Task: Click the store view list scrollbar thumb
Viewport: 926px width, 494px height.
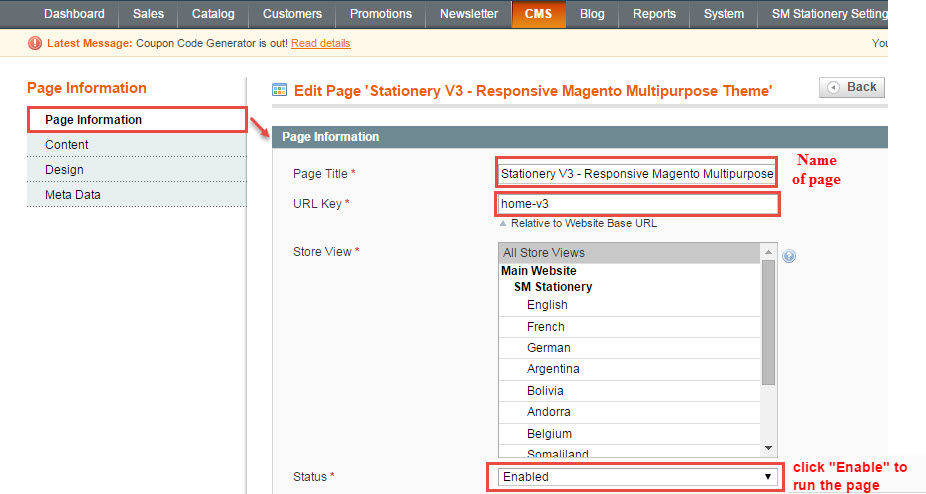Action: pyautogui.click(x=768, y=323)
